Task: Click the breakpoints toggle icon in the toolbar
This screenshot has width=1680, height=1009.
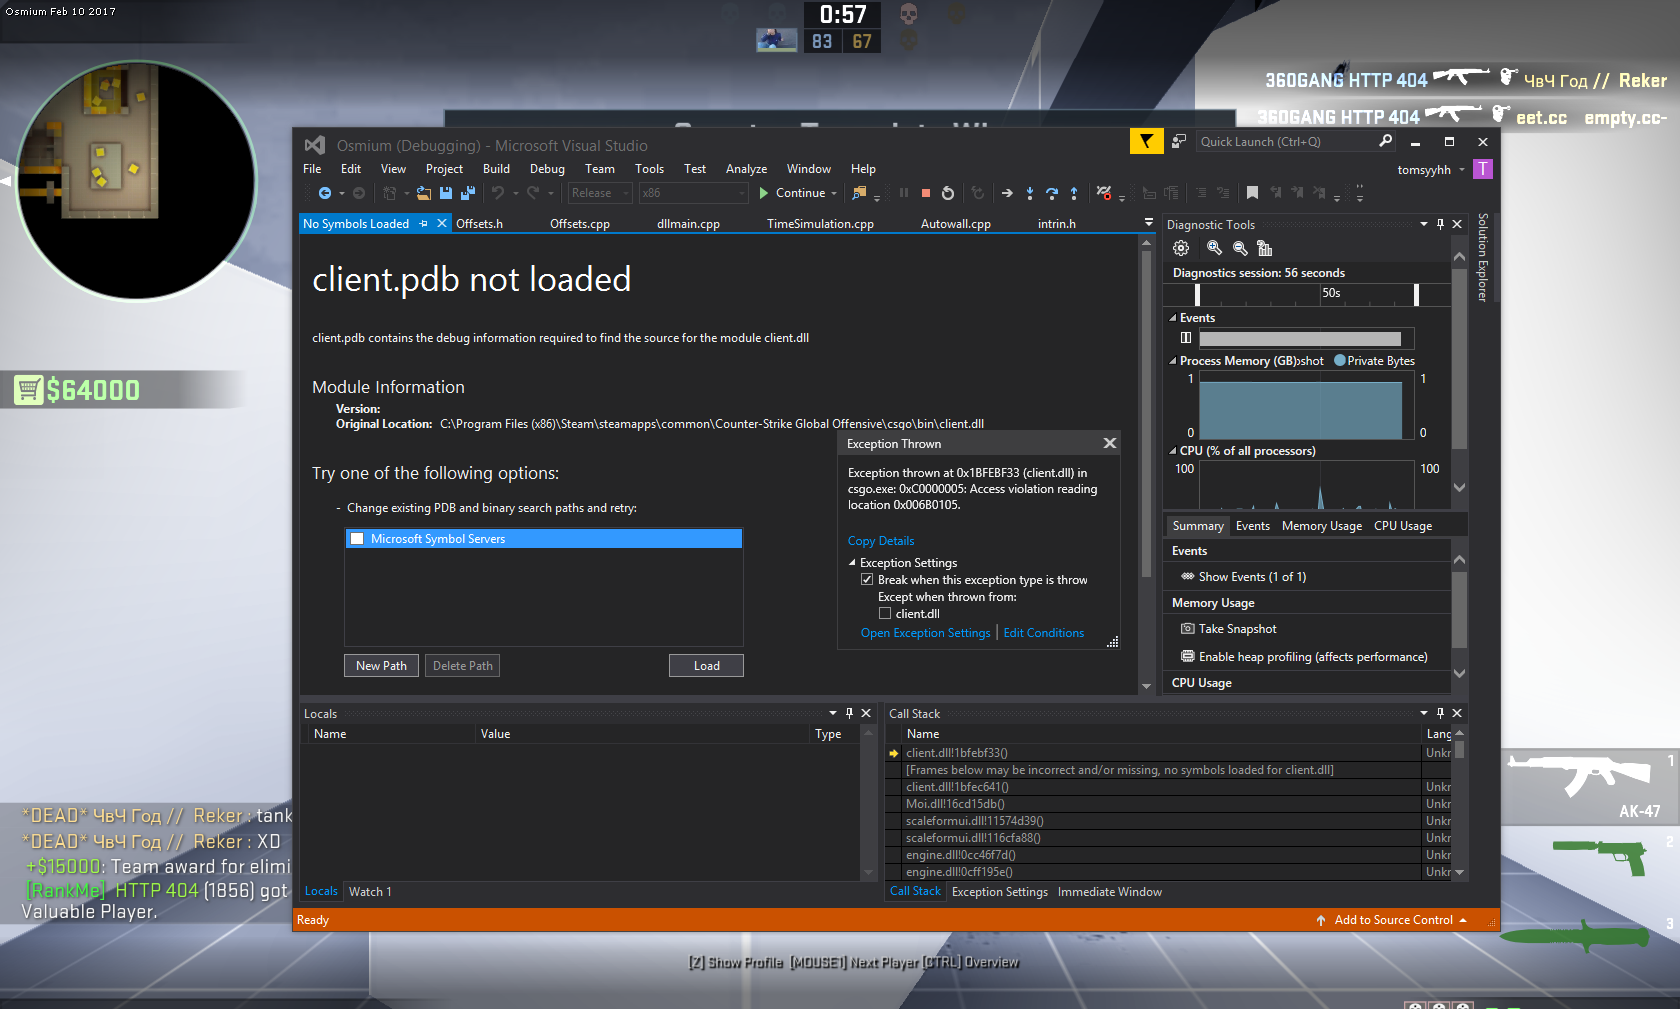Action: coord(1104,193)
